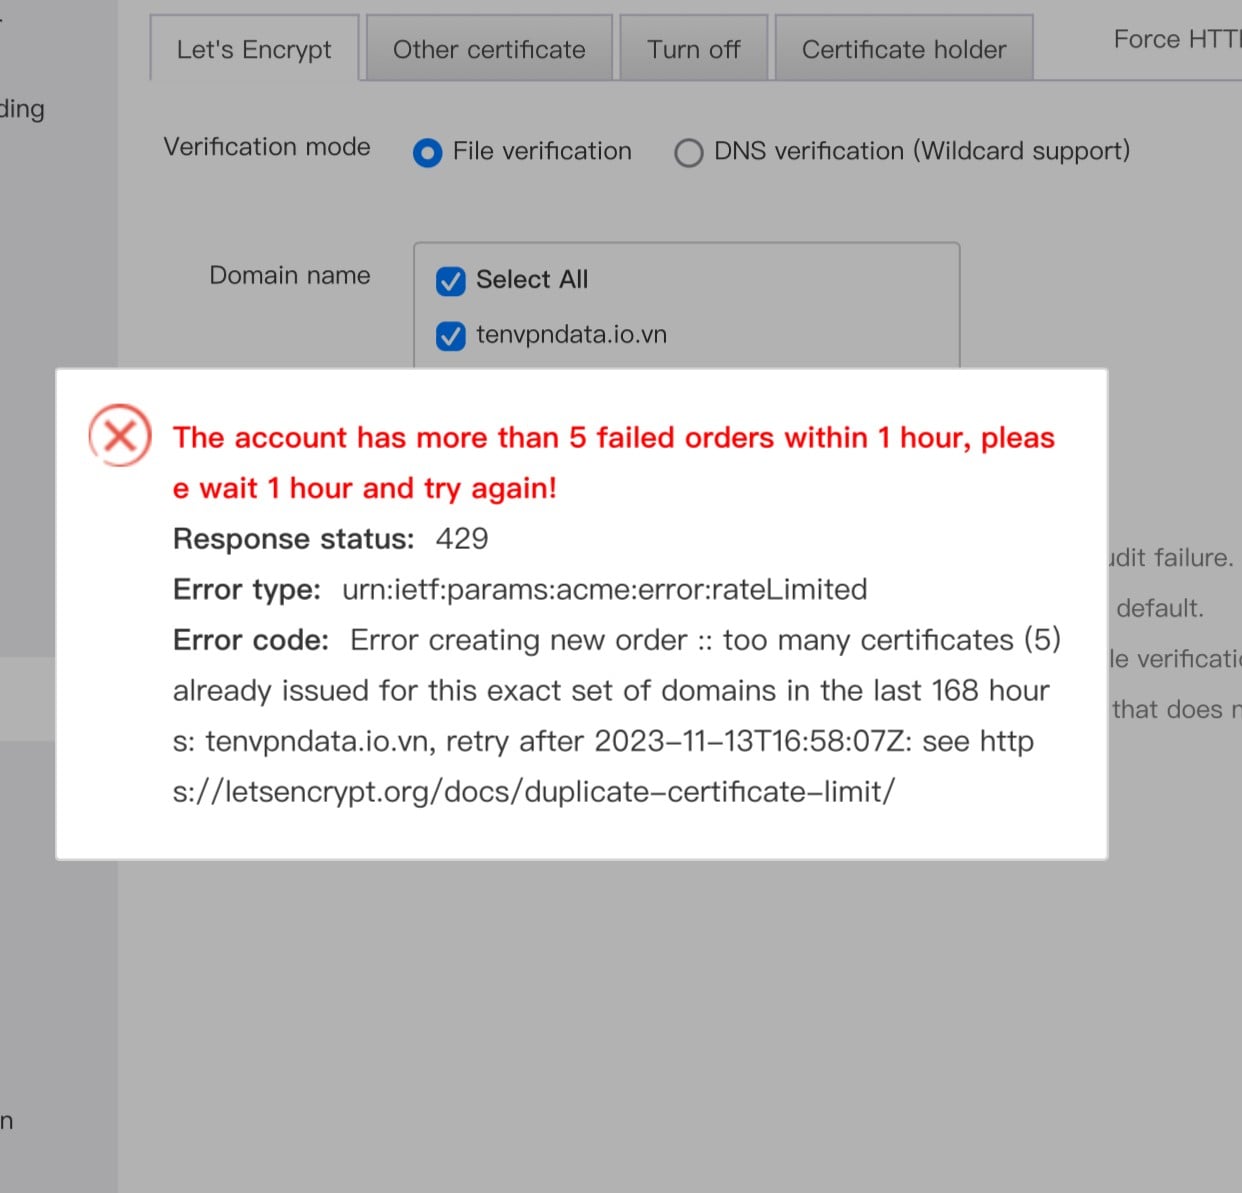The image size is (1242, 1193).
Task: Select the Turn off tab
Action: click(x=693, y=49)
